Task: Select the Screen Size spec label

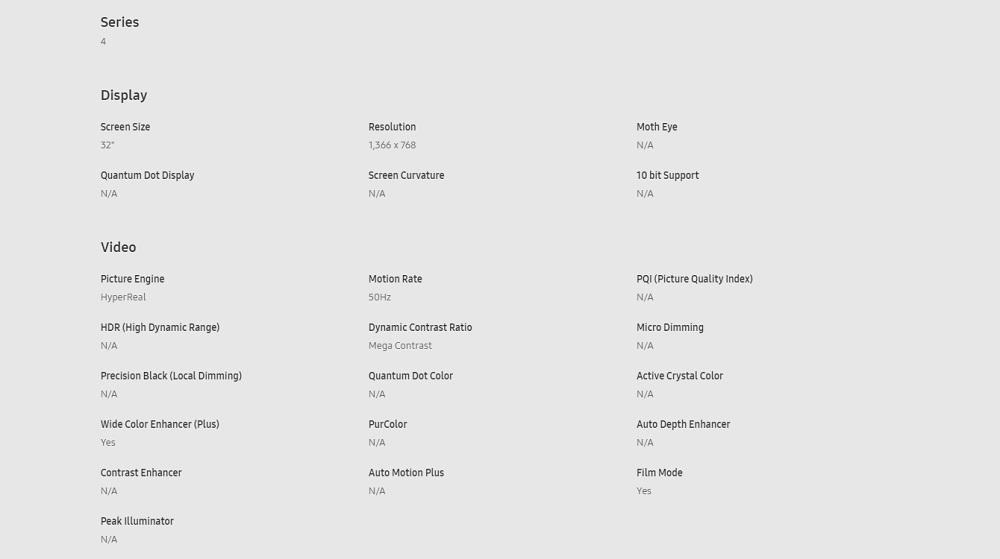Action: point(125,127)
